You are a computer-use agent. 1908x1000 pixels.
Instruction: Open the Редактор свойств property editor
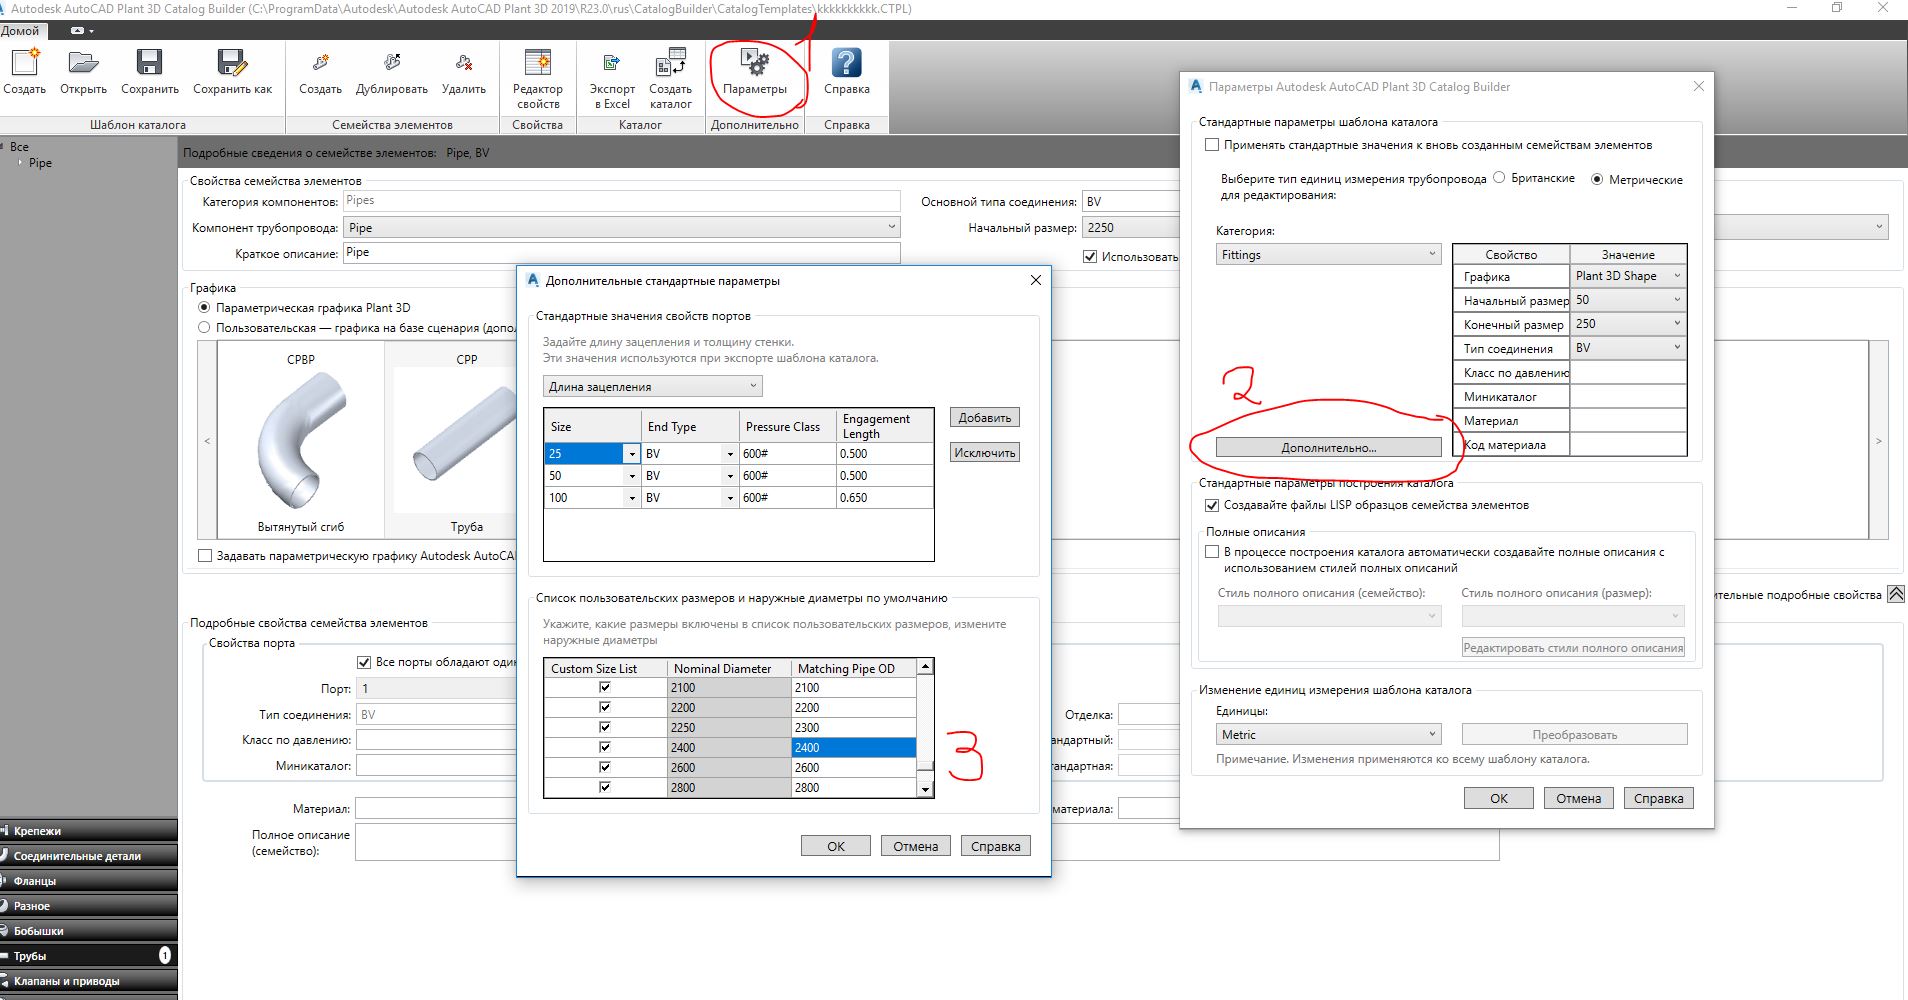point(538,63)
